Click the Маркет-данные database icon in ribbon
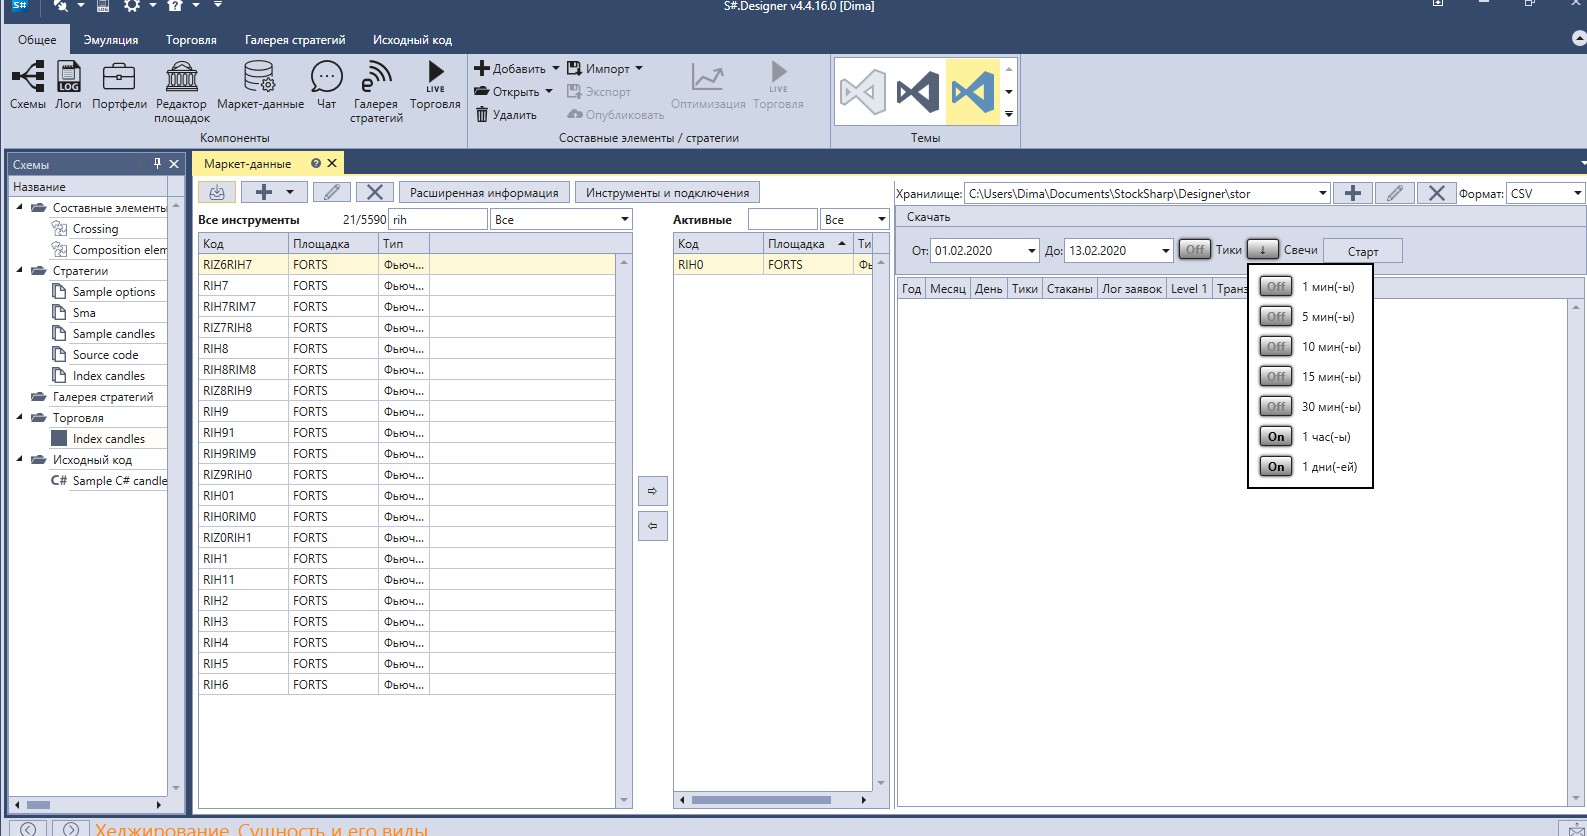The image size is (1587, 836). (260, 76)
